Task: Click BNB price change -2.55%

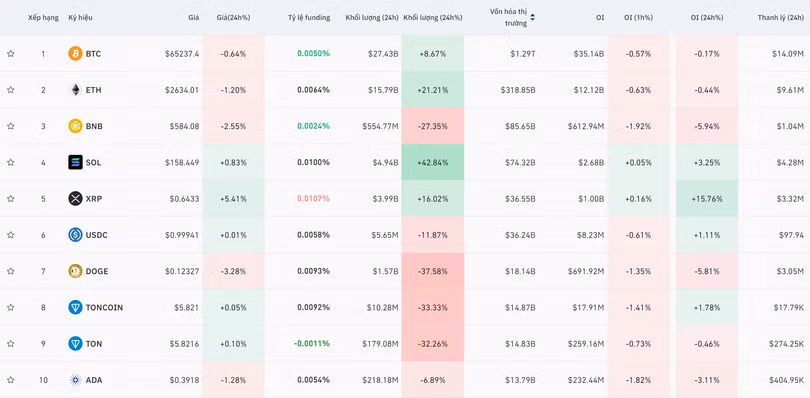Action: click(x=233, y=126)
